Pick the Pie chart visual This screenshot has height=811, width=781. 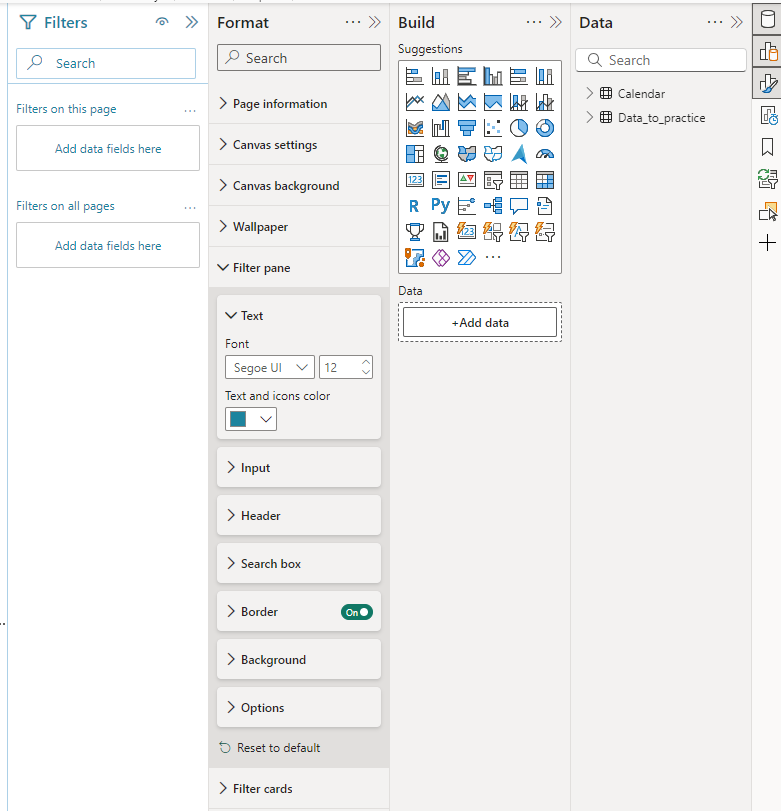pos(519,128)
